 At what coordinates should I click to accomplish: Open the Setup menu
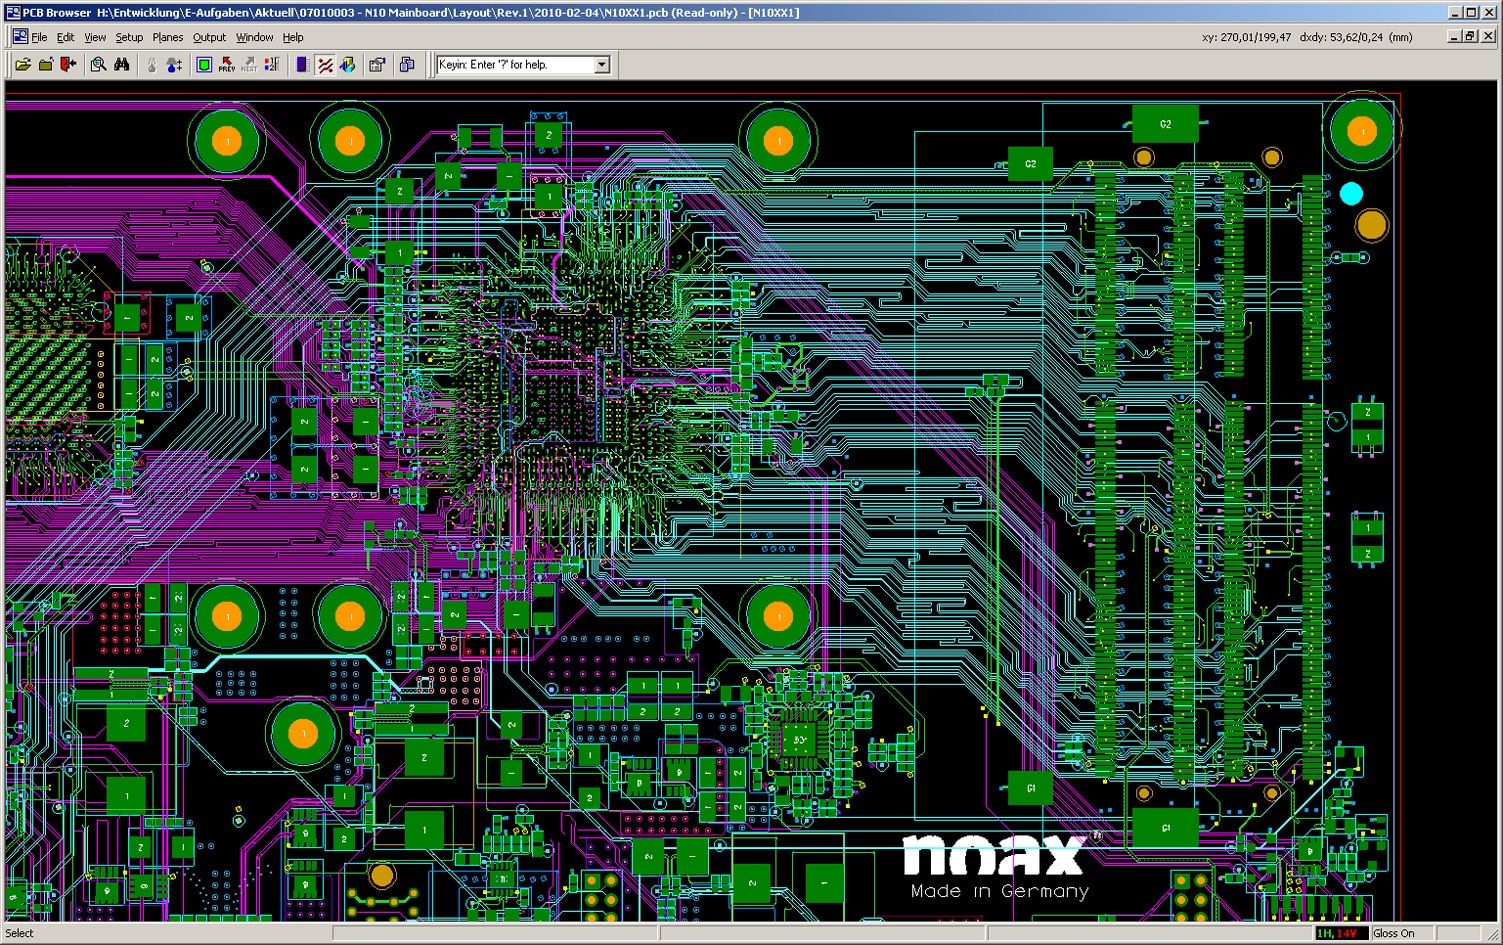coord(129,37)
